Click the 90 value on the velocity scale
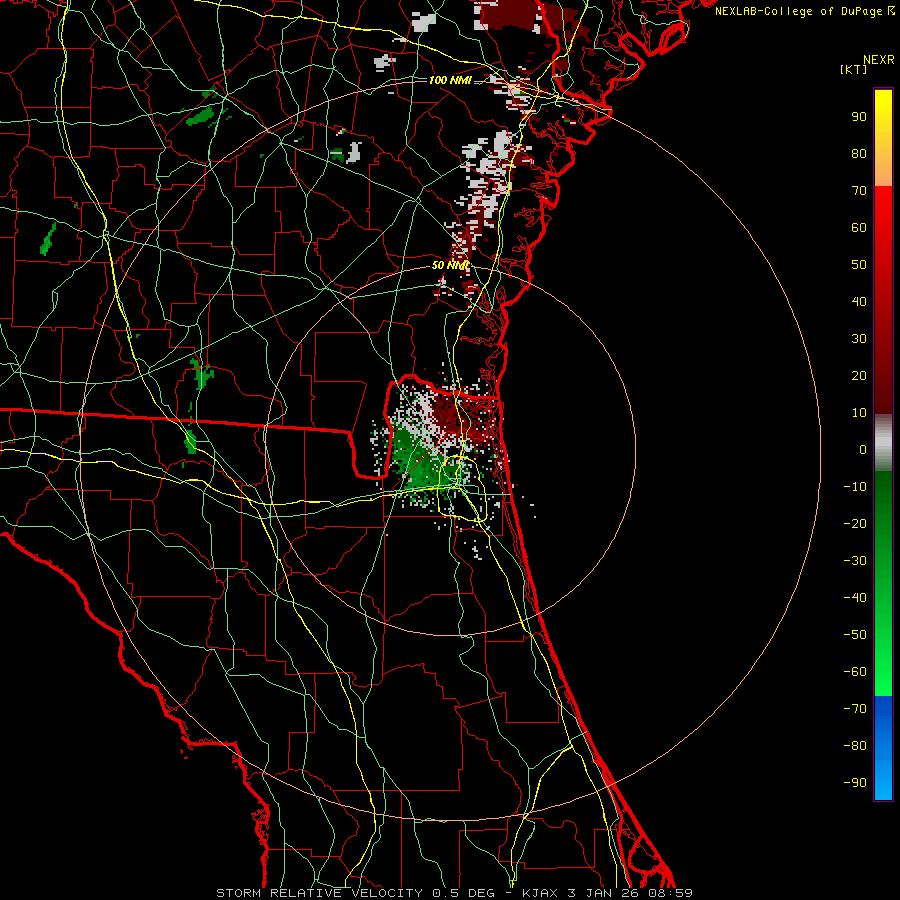Screen dimensions: 900x900 point(859,117)
